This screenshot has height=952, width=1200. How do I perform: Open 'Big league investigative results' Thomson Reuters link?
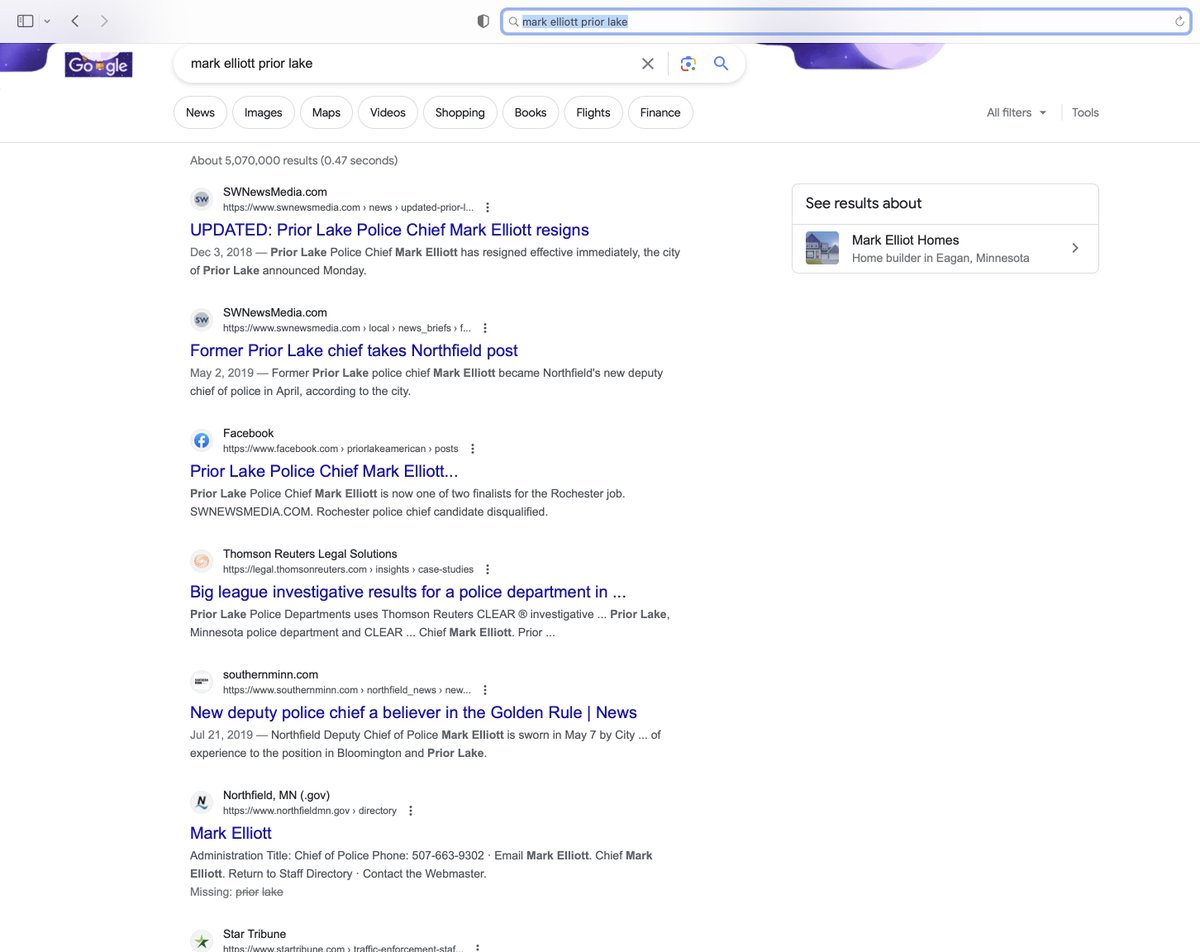click(408, 592)
